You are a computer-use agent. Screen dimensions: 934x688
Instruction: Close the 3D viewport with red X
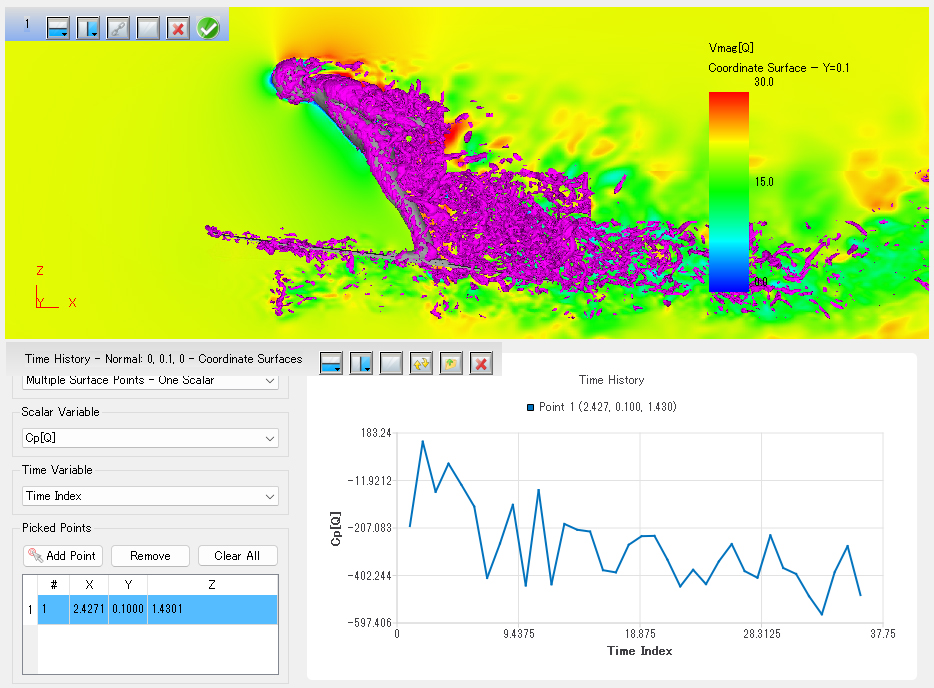(178, 28)
